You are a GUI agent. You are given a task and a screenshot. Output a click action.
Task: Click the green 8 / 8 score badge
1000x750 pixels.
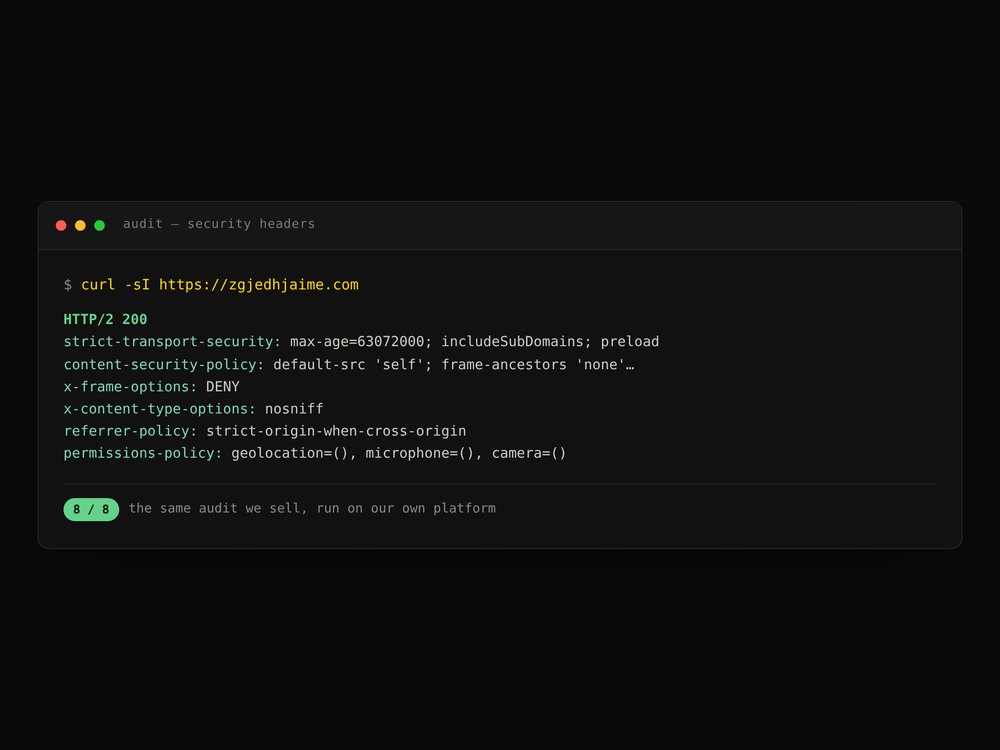[x=91, y=510]
